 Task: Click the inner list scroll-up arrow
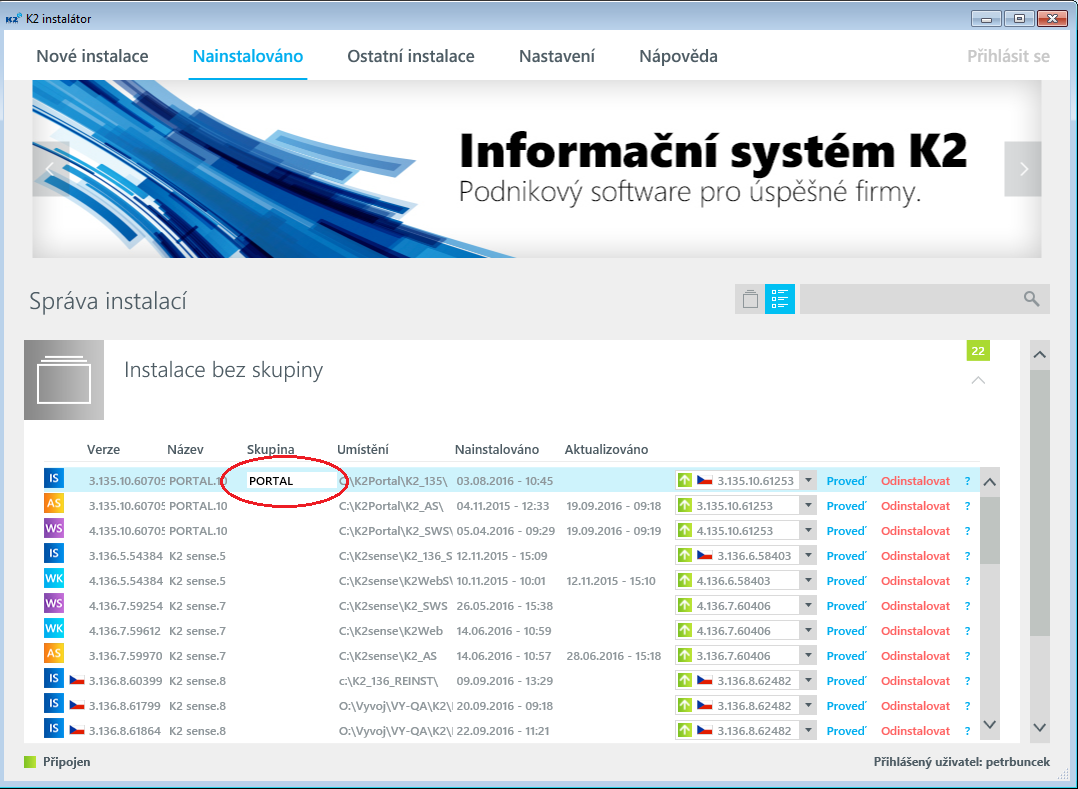click(x=989, y=482)
